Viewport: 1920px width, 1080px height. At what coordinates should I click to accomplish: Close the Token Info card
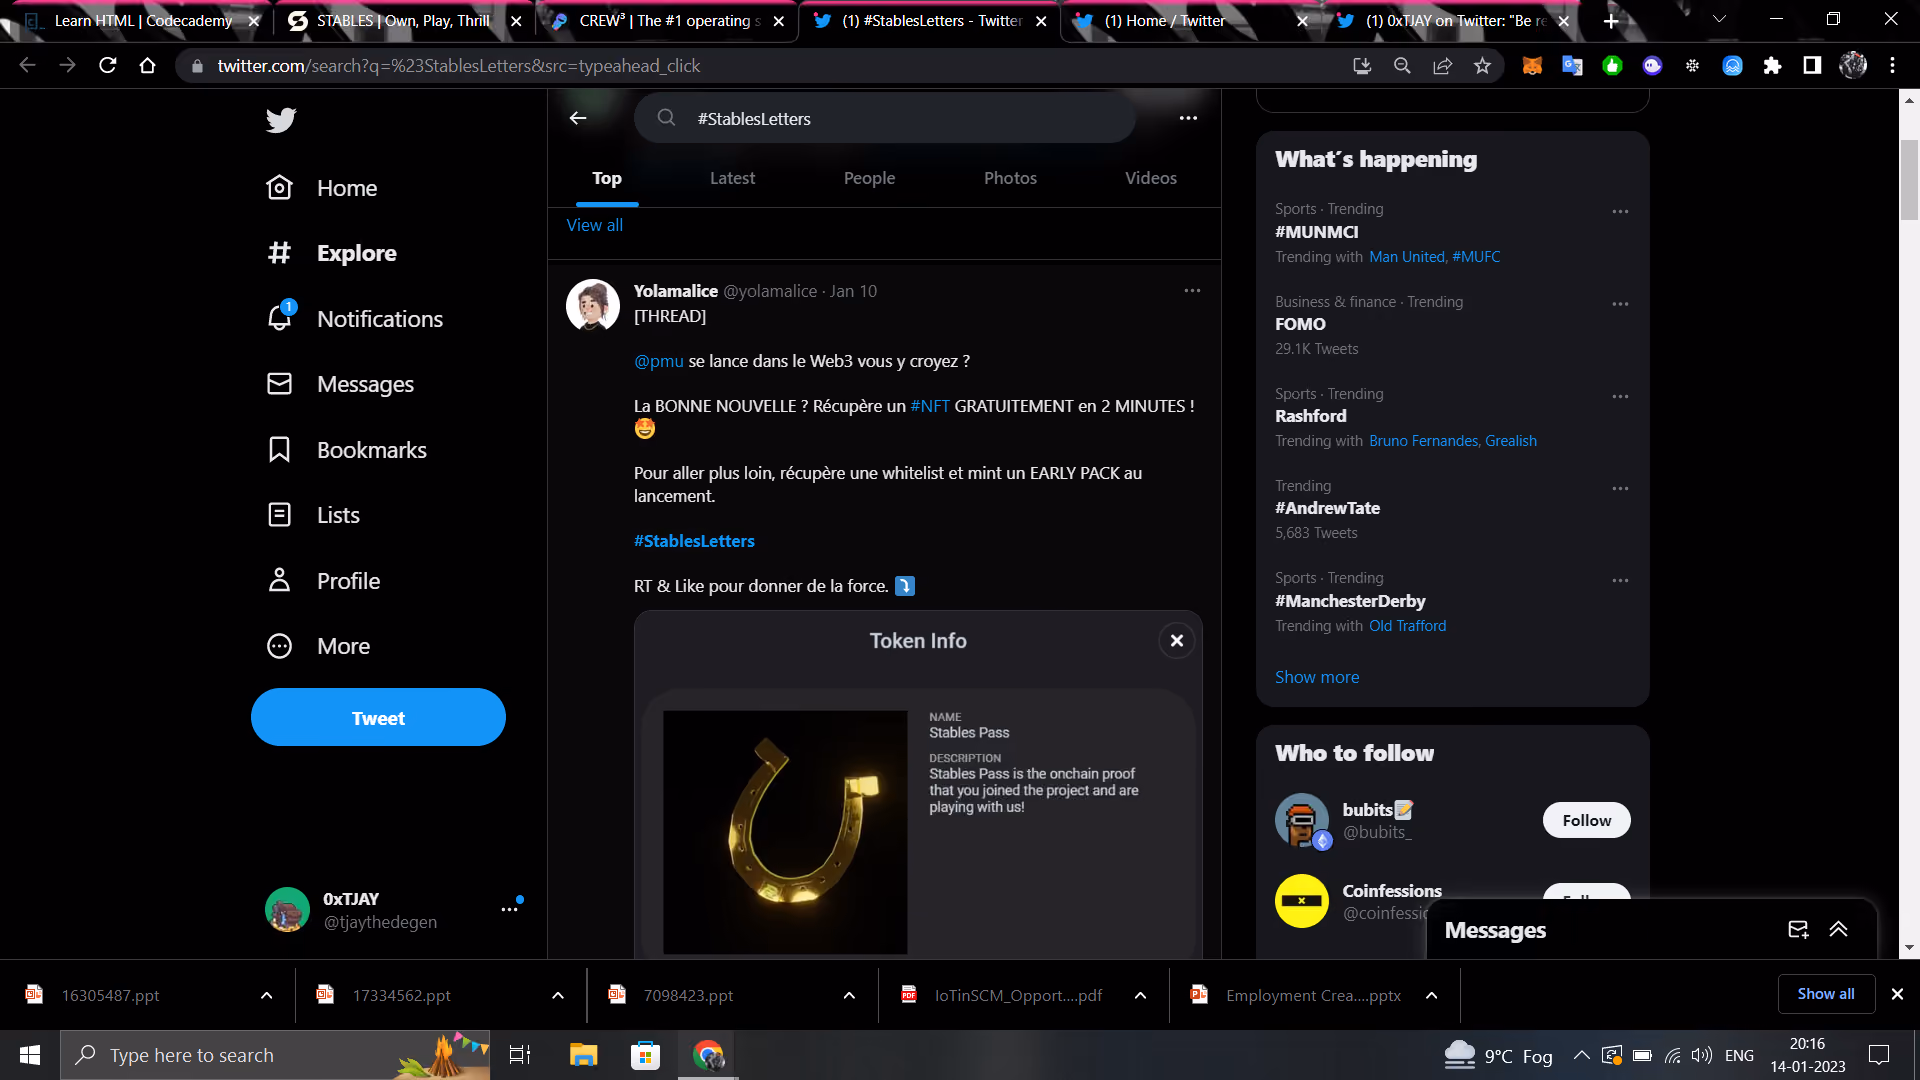pos(1177,641)
